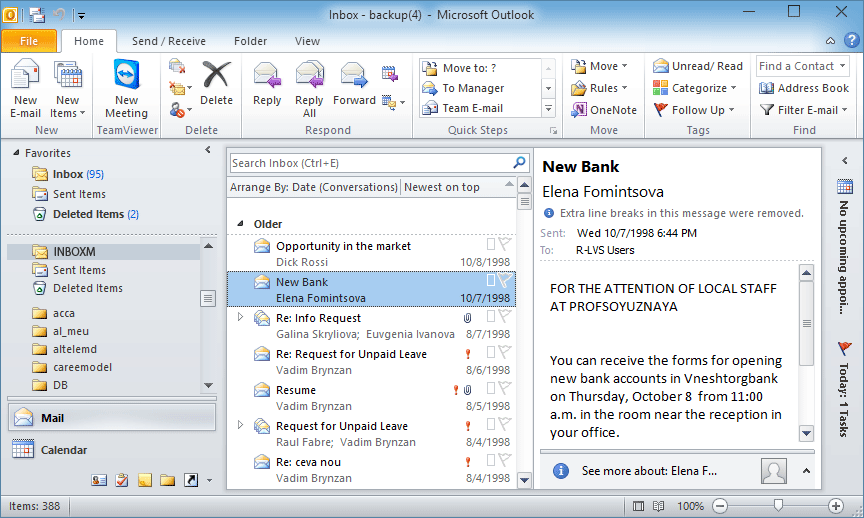
Task: Open the Categorize dropdown
Action: (x=695, y=88)
